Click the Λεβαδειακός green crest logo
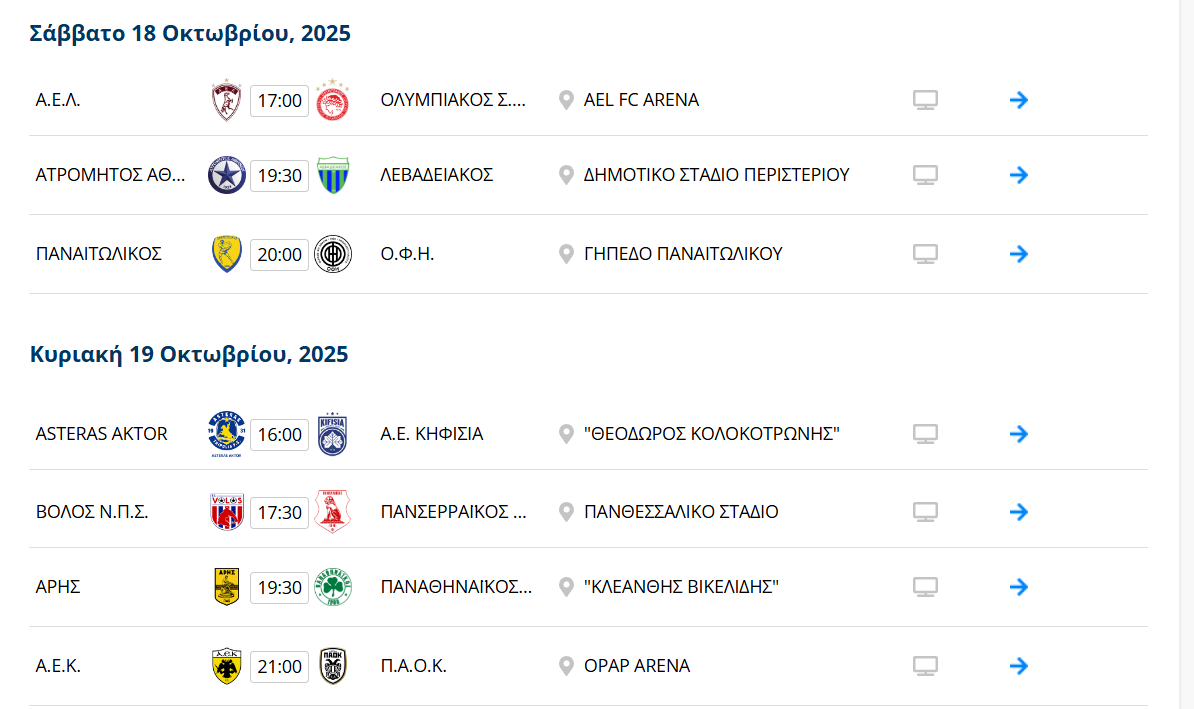The height and width of the screenshot is (709, 1194). (332, 175)
